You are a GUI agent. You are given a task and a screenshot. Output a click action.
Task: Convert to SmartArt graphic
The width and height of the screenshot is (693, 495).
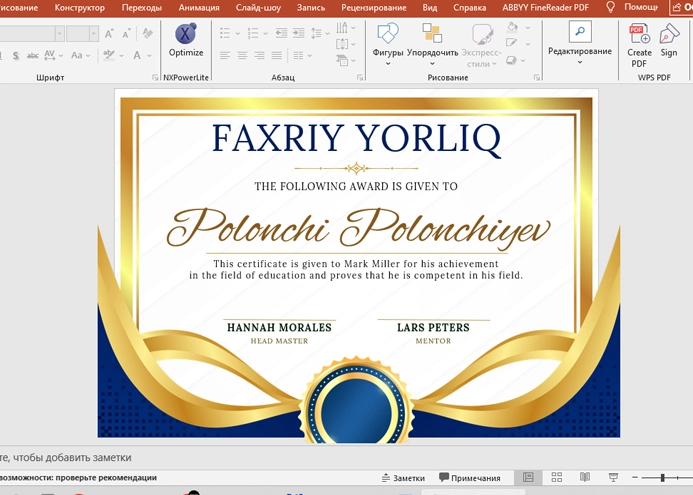coord(346,60)
